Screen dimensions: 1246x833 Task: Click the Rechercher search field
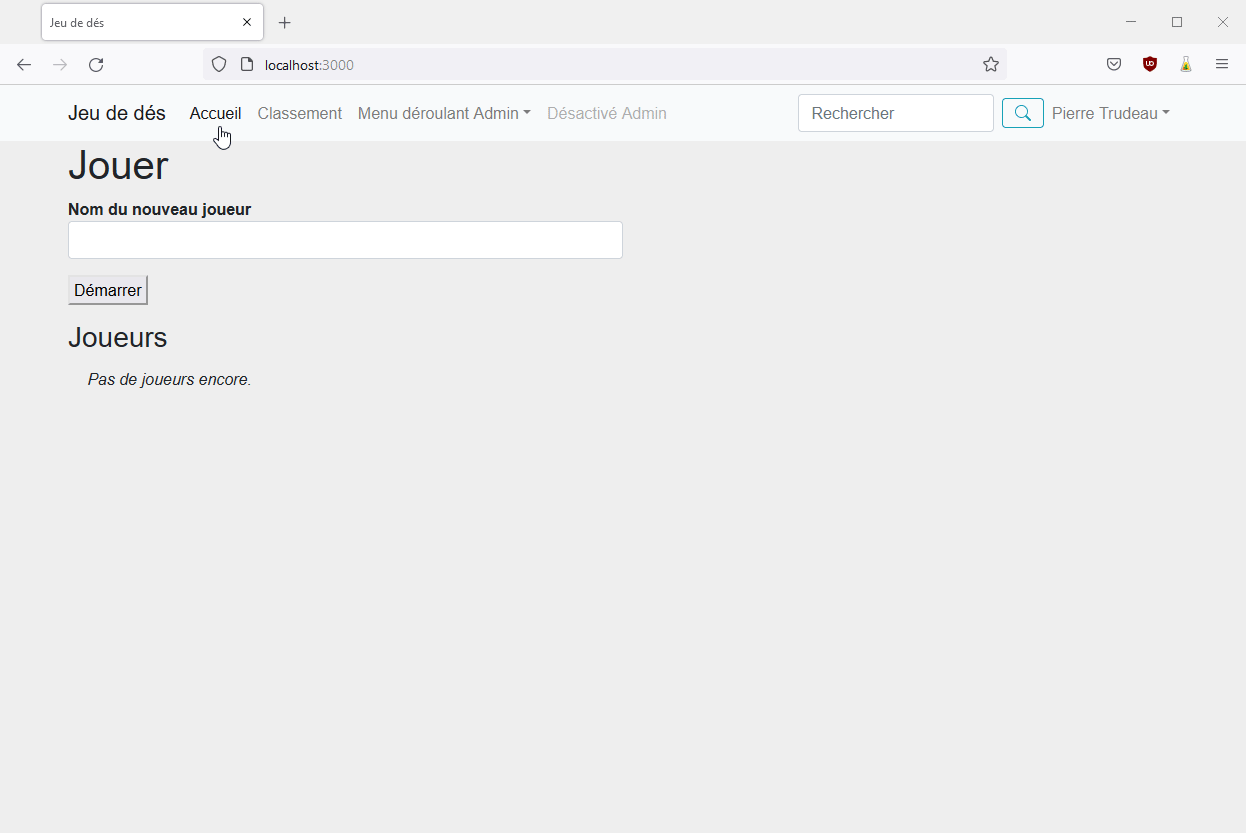[895, 113]
